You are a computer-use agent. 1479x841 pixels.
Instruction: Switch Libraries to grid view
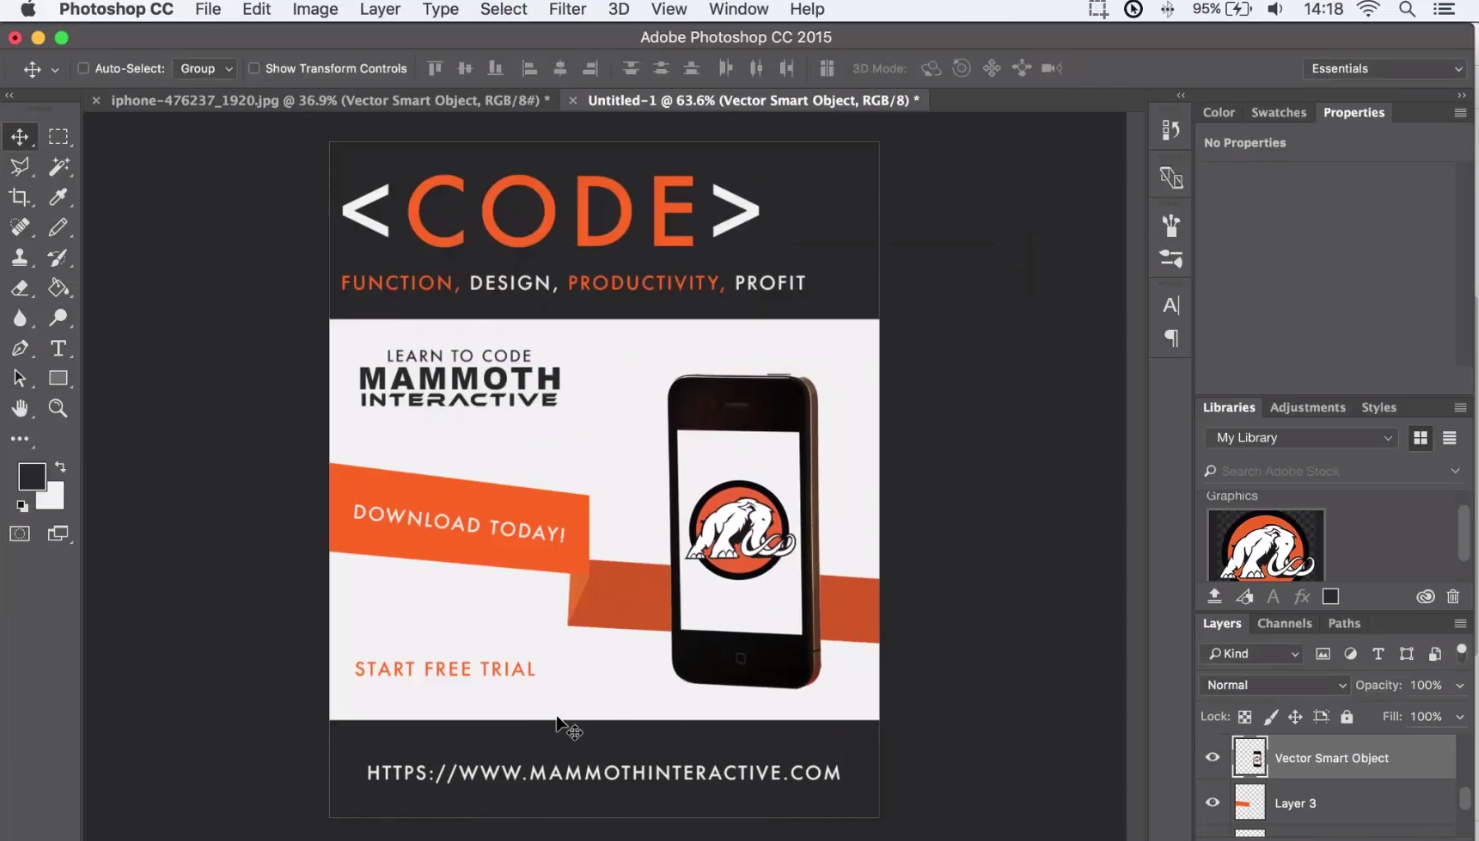pyautogui.click(x=1420, y=438)
